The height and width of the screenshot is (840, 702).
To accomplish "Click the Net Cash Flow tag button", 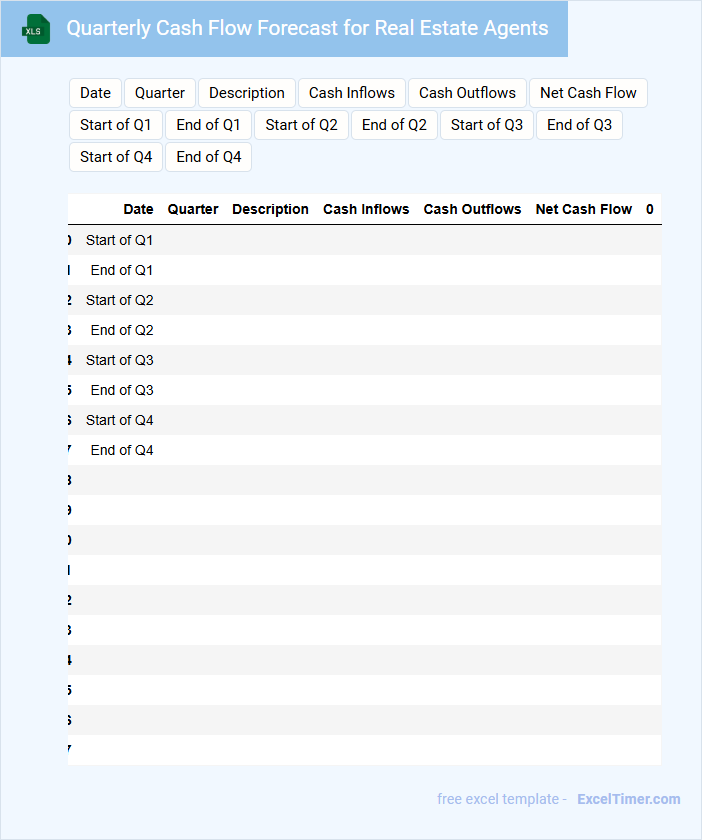I will 588,93.
